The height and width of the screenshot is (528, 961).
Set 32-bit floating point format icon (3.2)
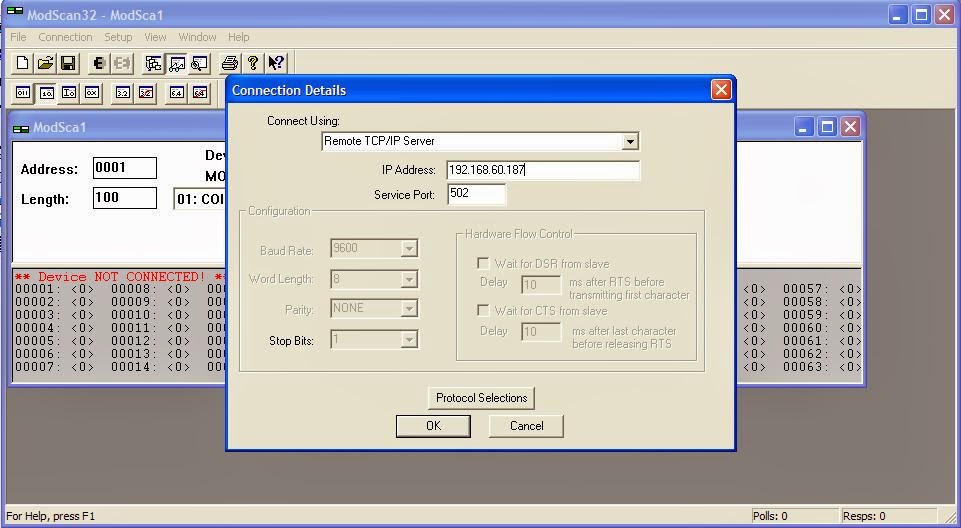pos(123,93)
